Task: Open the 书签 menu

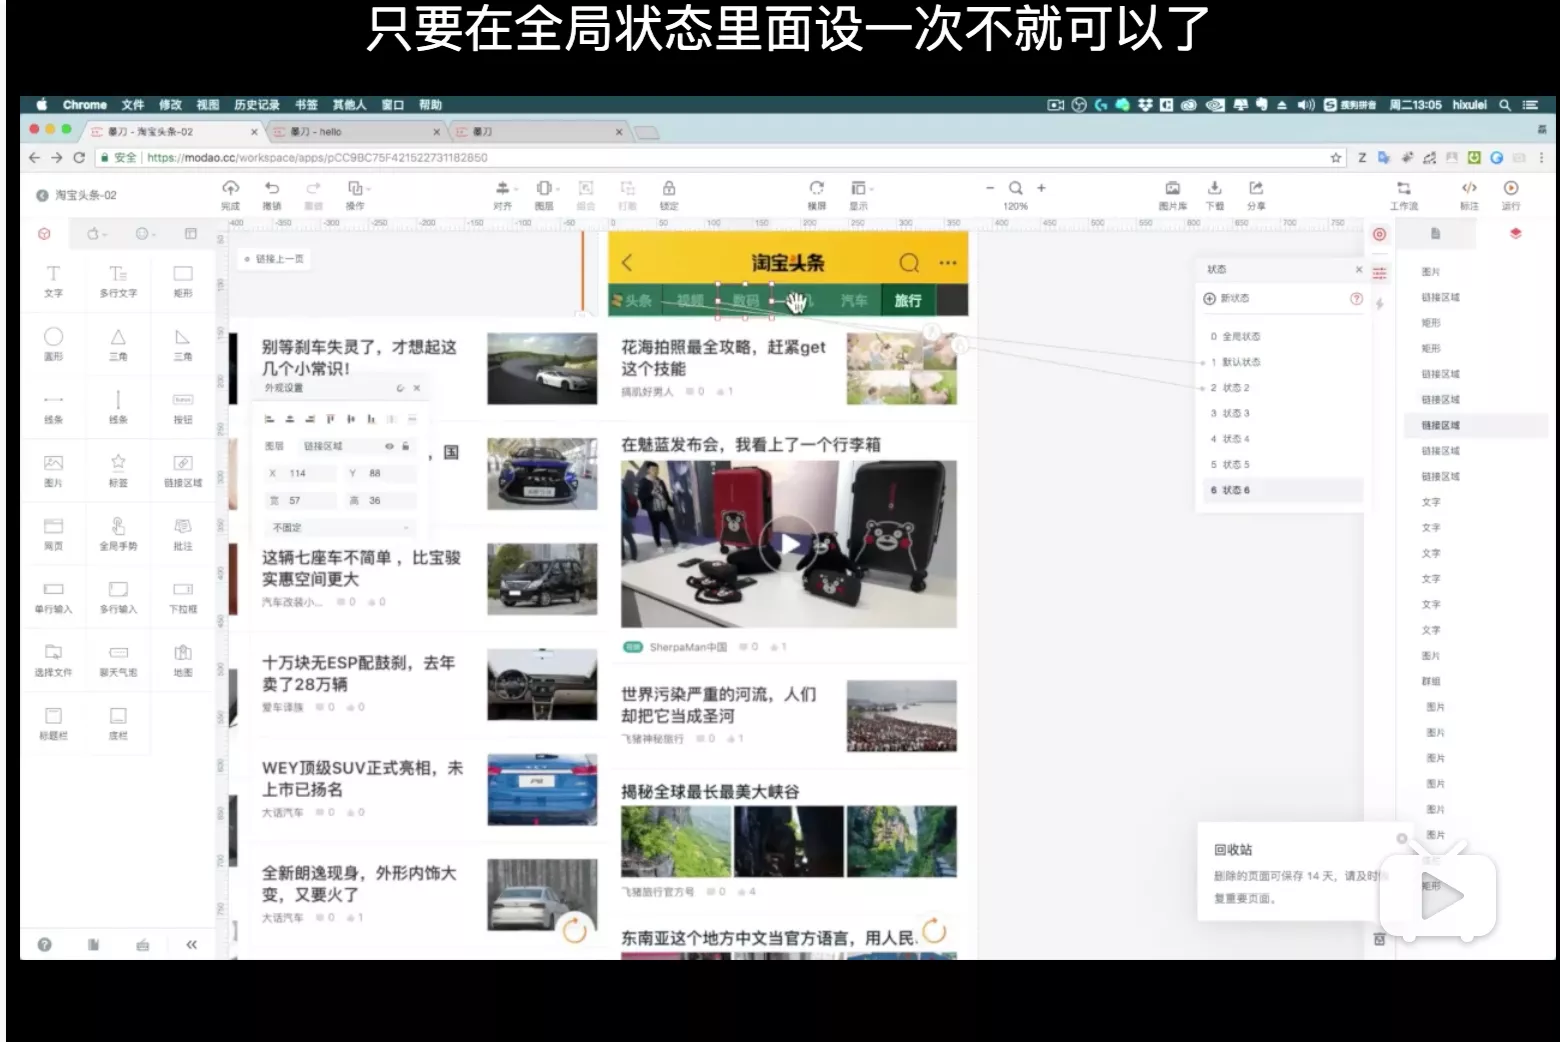Action: tap(306, 105)
